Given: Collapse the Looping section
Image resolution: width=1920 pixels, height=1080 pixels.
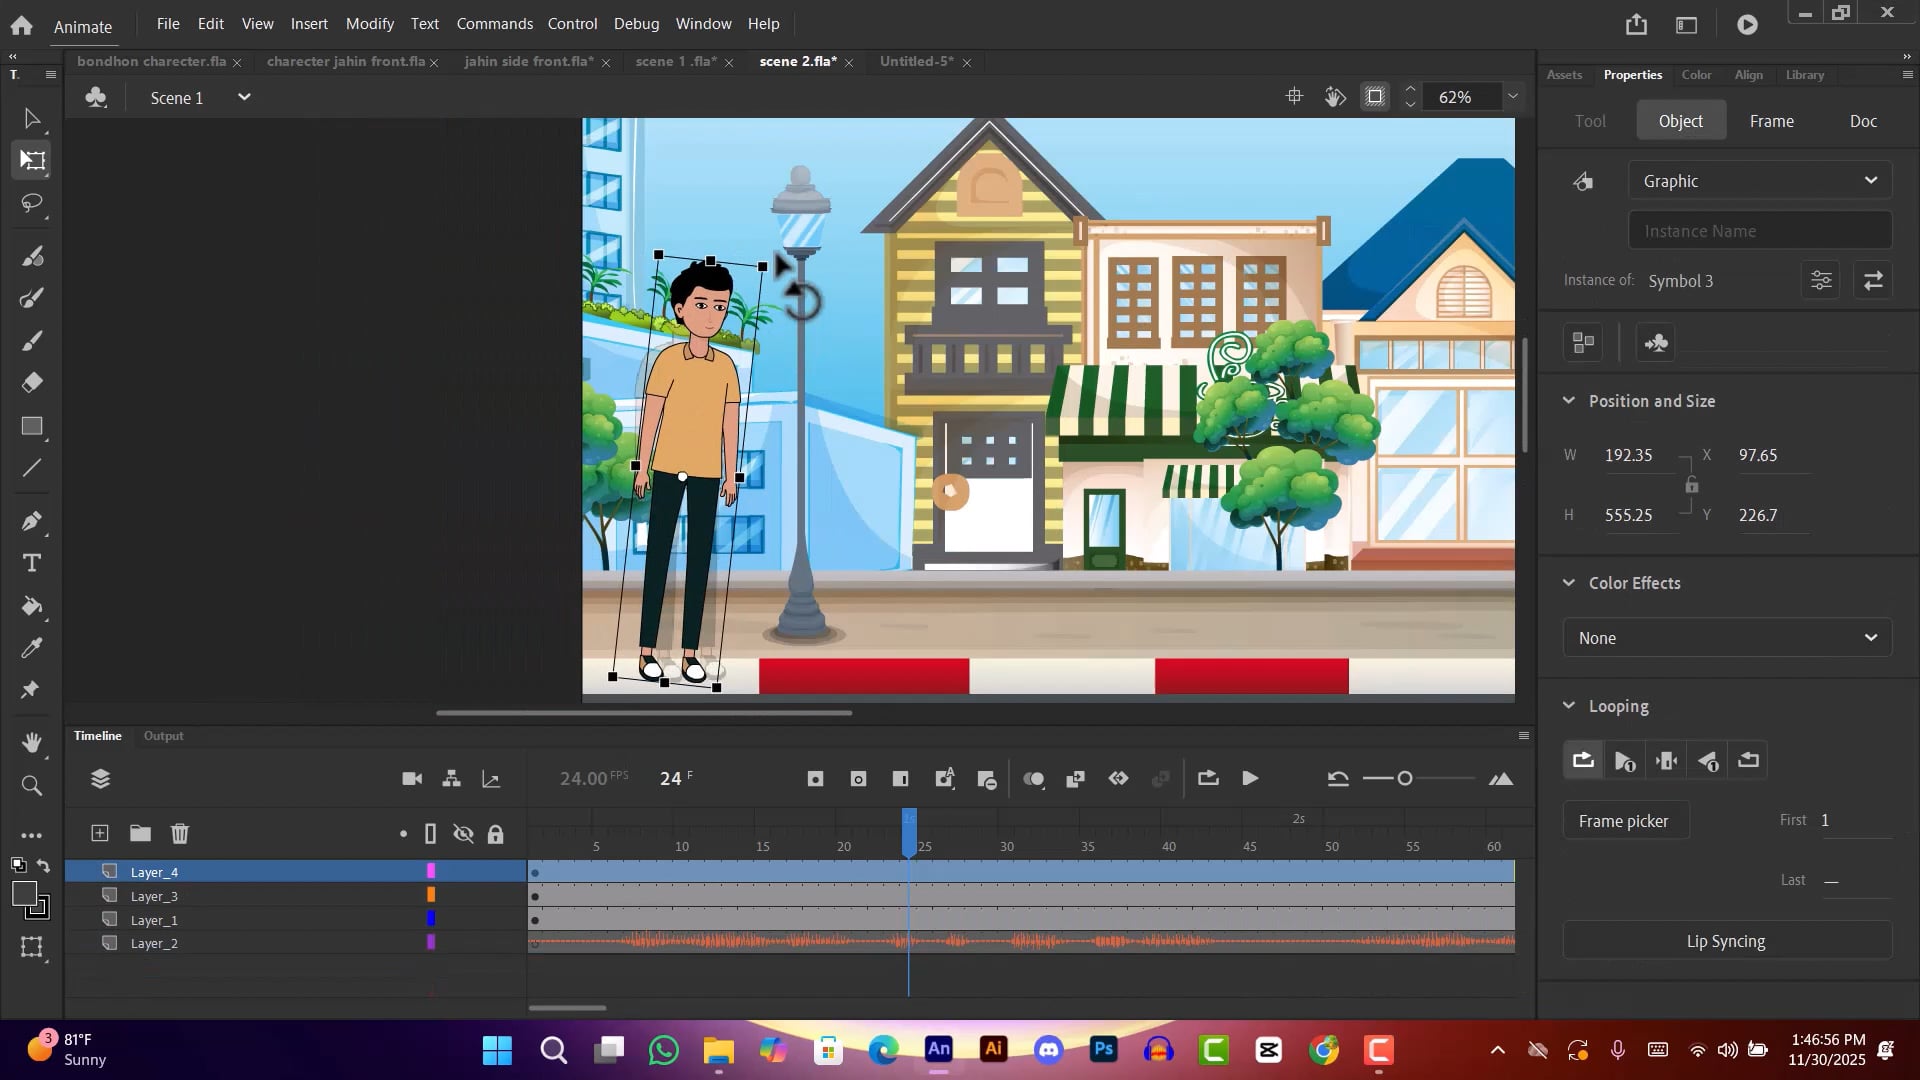Looking at the screenshot, I should point(1568,706).
